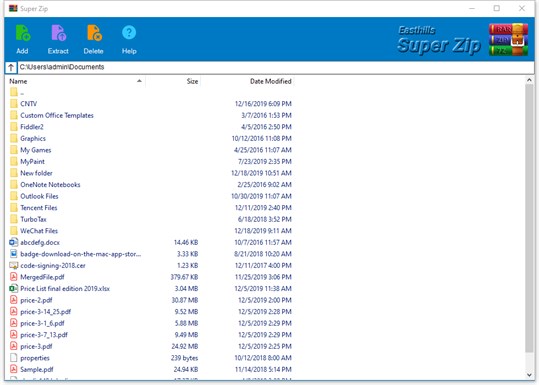Screen dimensions: 539x385
Task: Click the Sample.pdf PDF icon
Action: point(13,369)
